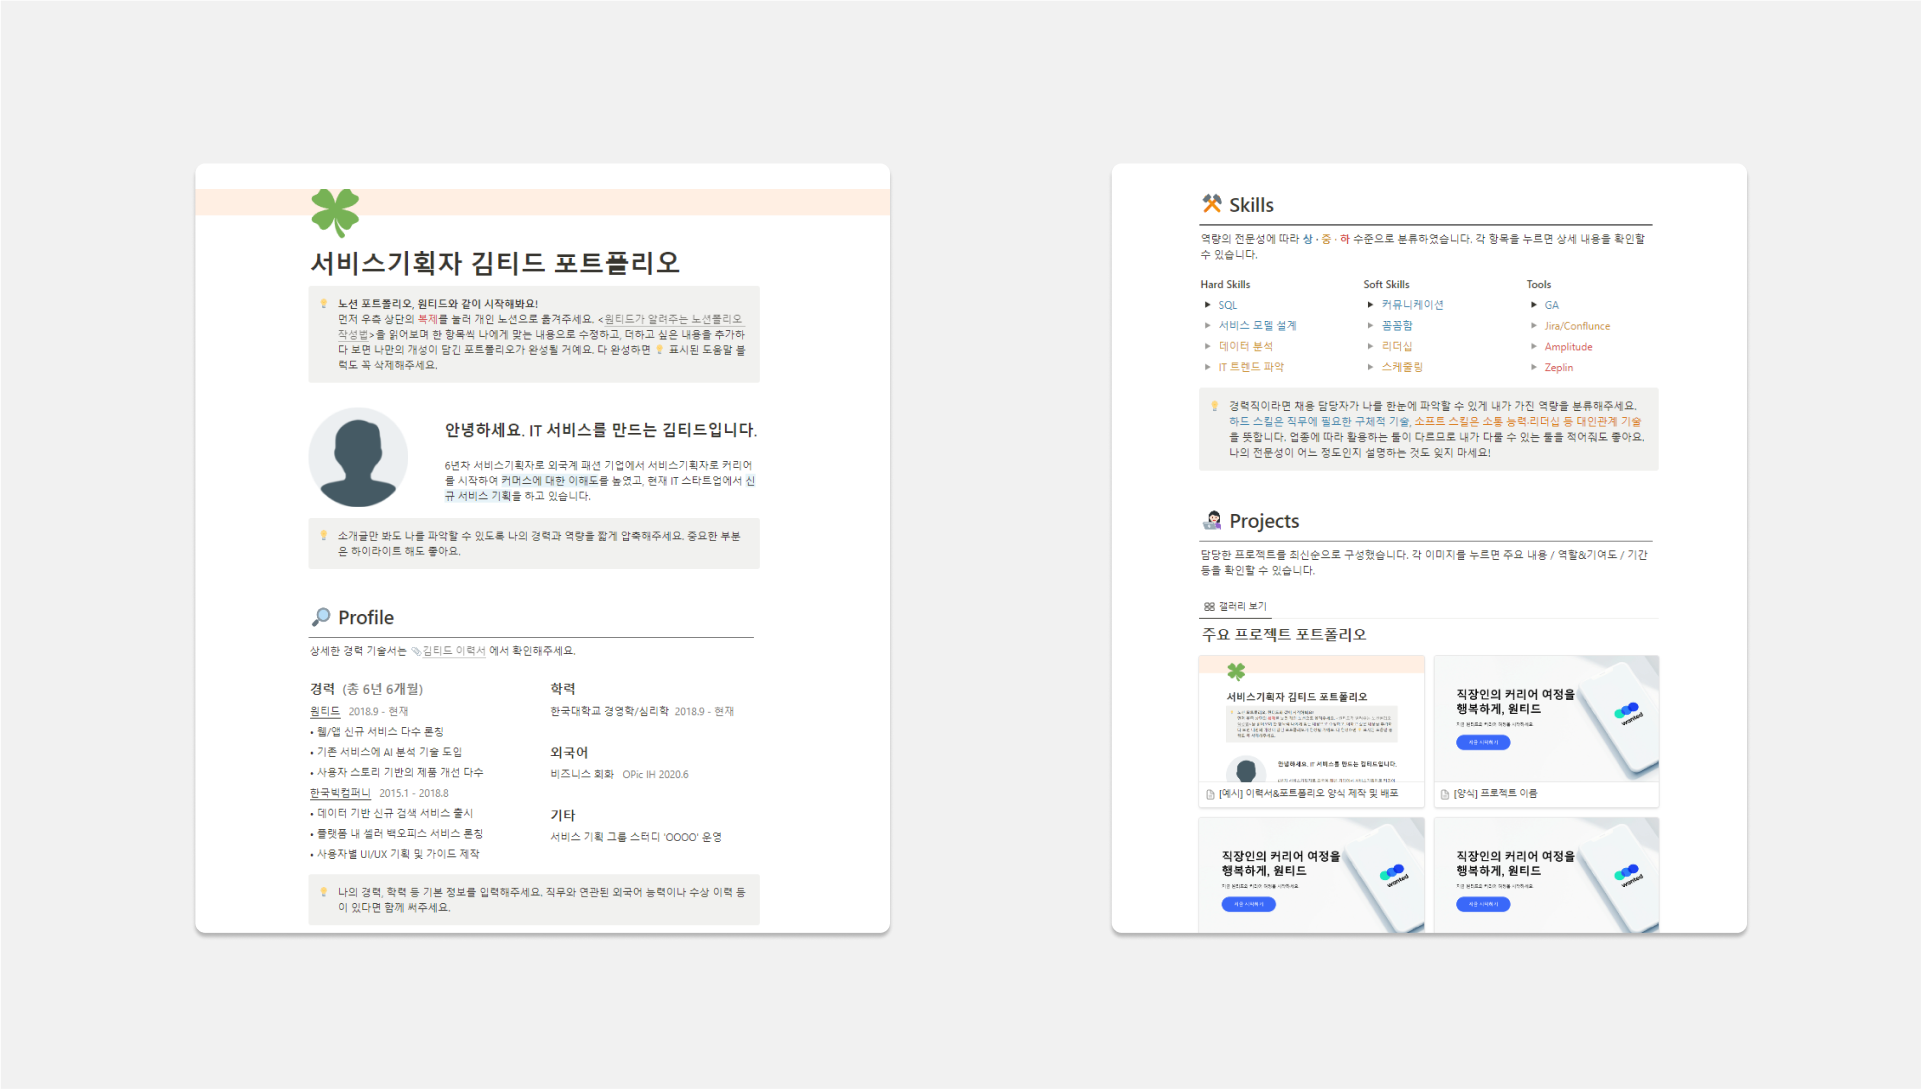Click the 주요 프로젝트 포트폴리오 database title
1921x1089 pixels.
click(1284, 634)
